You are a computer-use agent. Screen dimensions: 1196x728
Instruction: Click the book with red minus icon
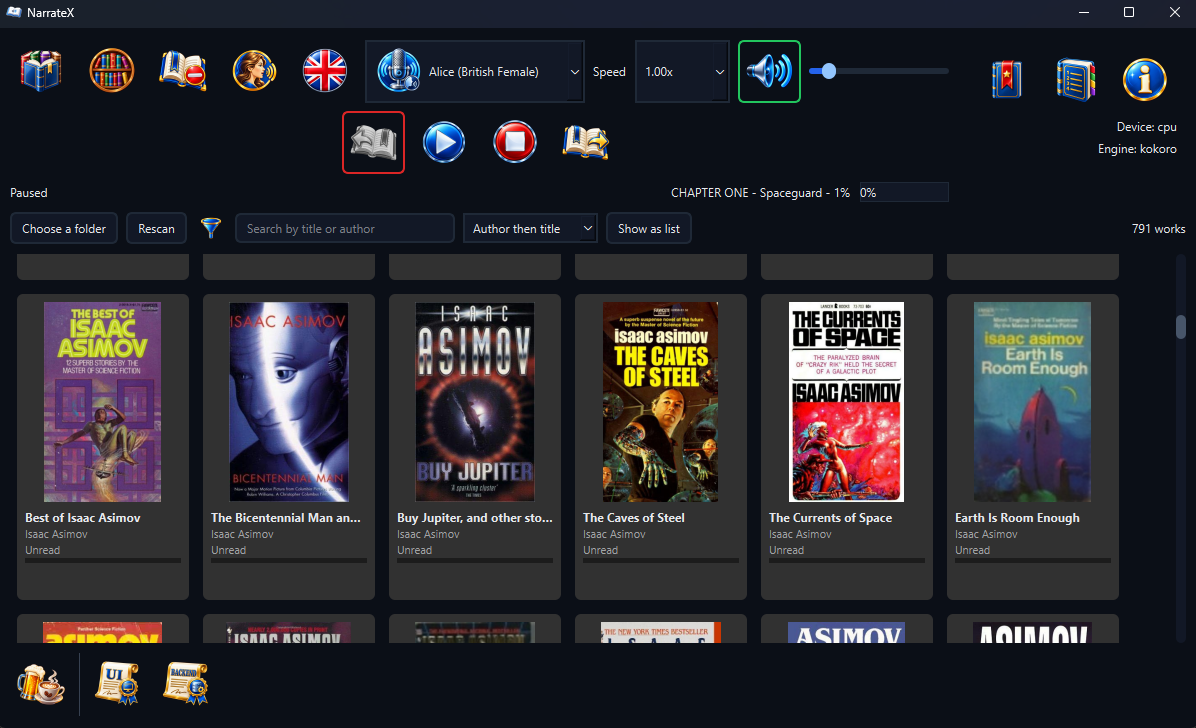pos(183,71)
